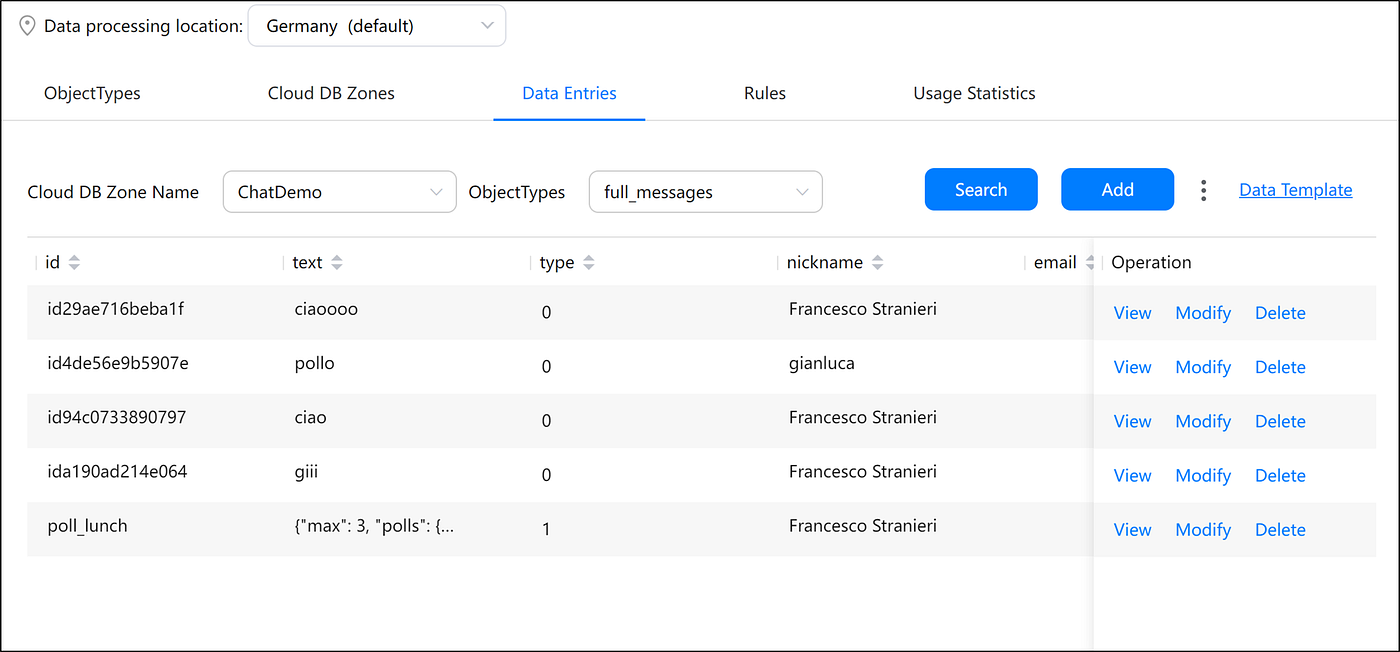This screenshot has width=1400, height=652.
Task: Delete the entry with text ciaoooo
Action: [x=1280, y=313]
